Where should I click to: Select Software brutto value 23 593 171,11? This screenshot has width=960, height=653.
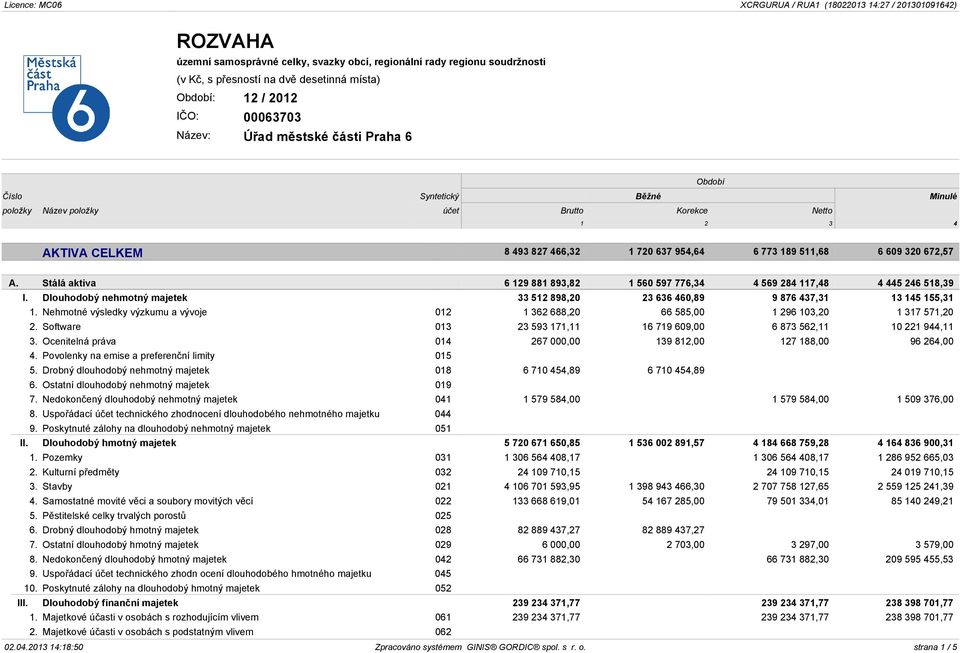(549, 327)
